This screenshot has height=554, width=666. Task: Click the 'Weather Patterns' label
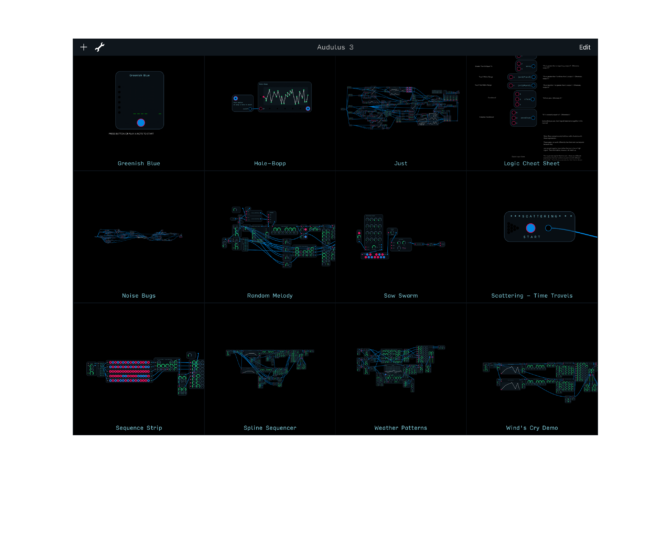tap(401, 427)
